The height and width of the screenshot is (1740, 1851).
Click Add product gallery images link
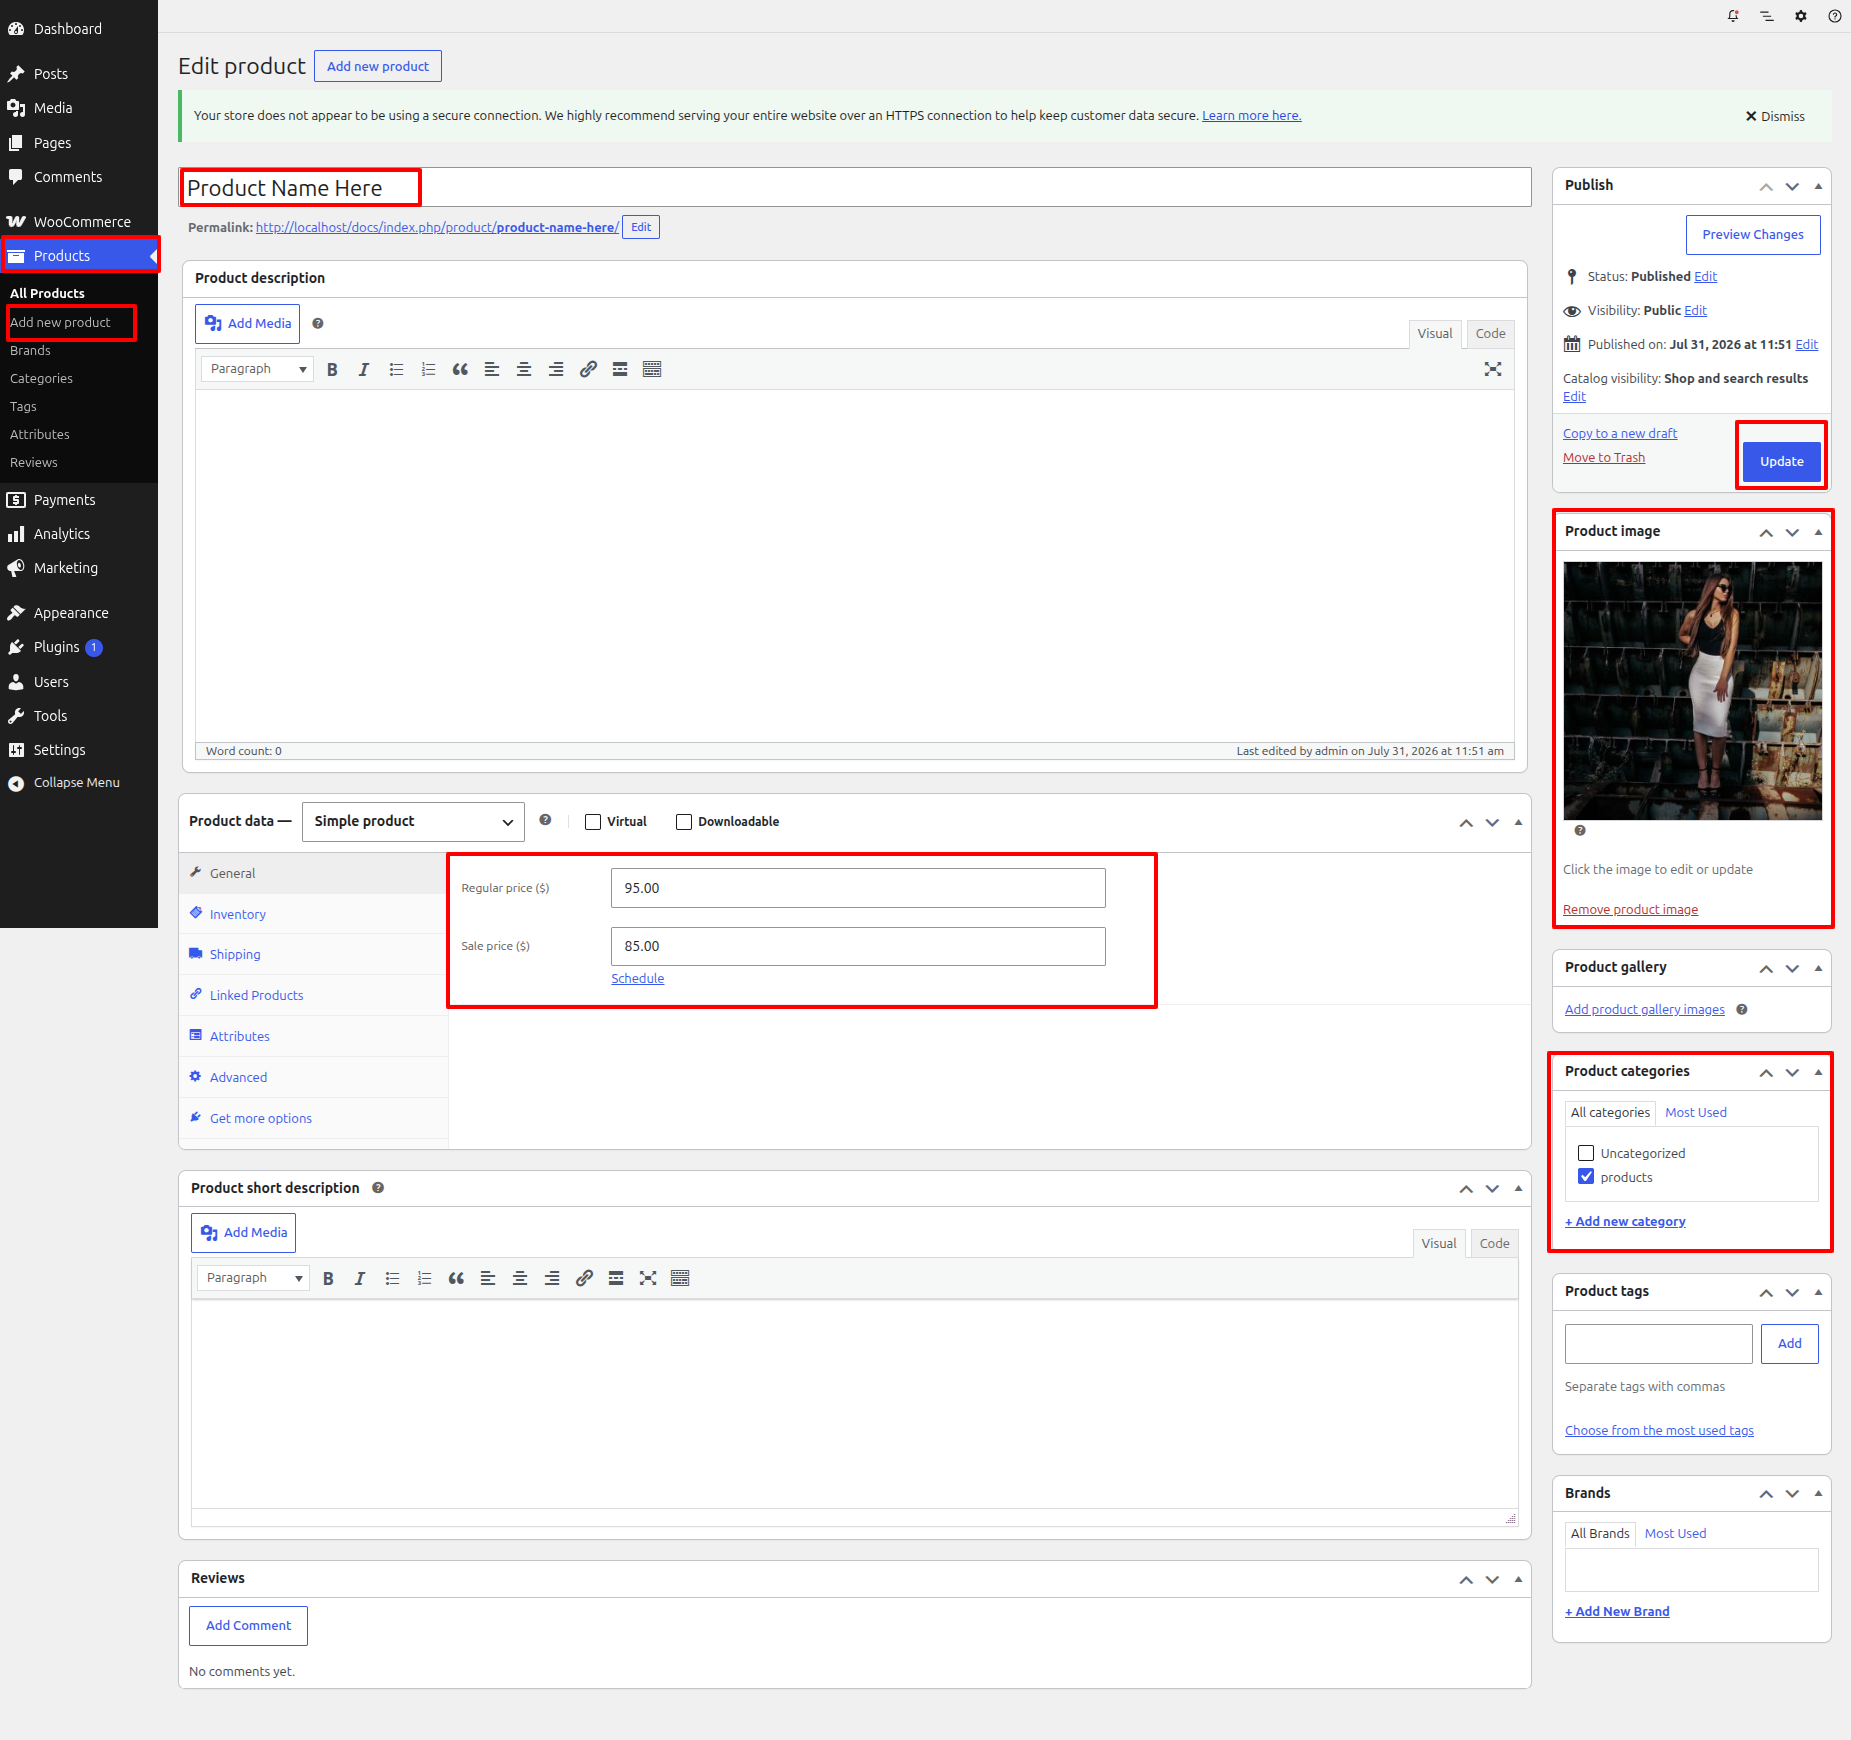1645,1010
